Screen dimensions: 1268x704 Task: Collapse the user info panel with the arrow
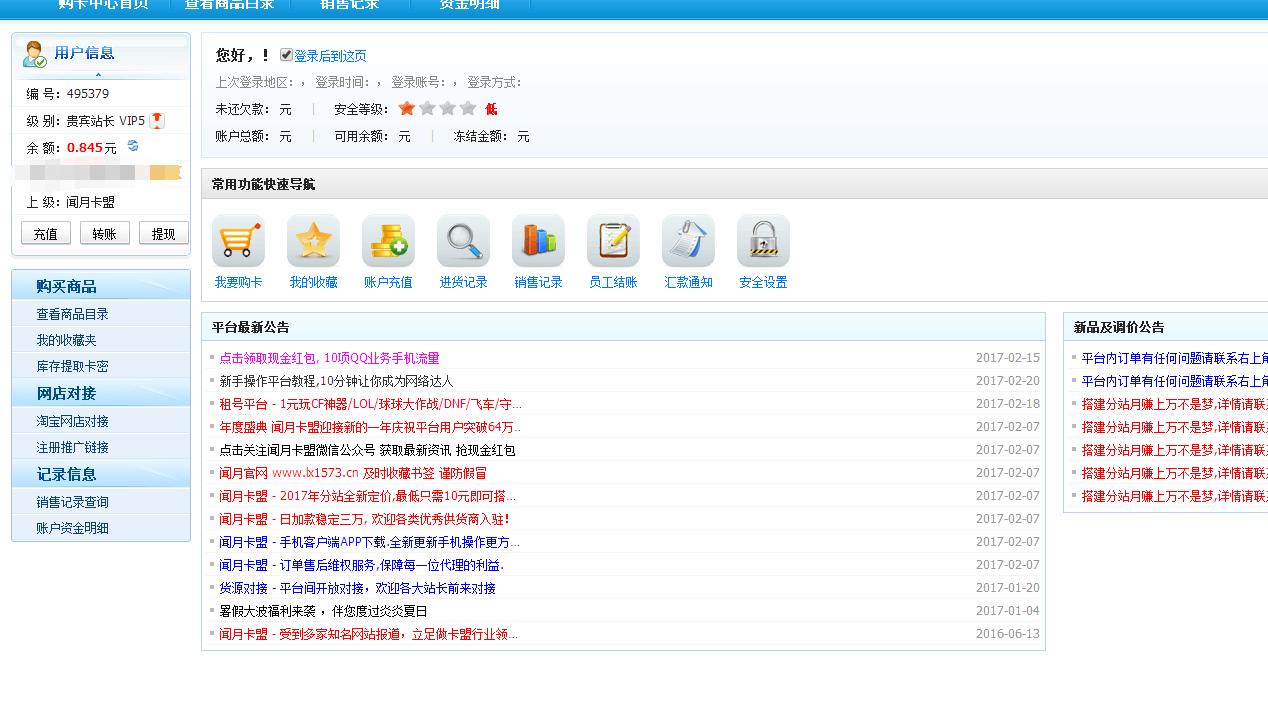coord(98,74)
